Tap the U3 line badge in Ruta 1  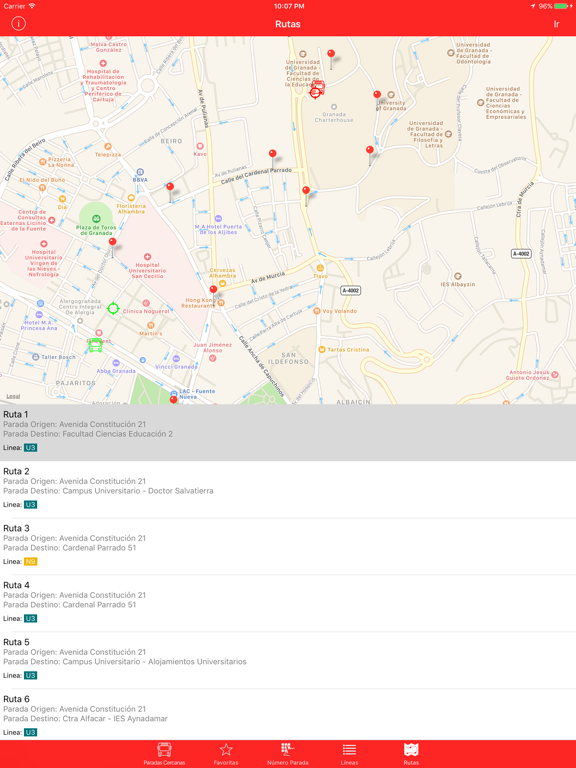point(30,448)
